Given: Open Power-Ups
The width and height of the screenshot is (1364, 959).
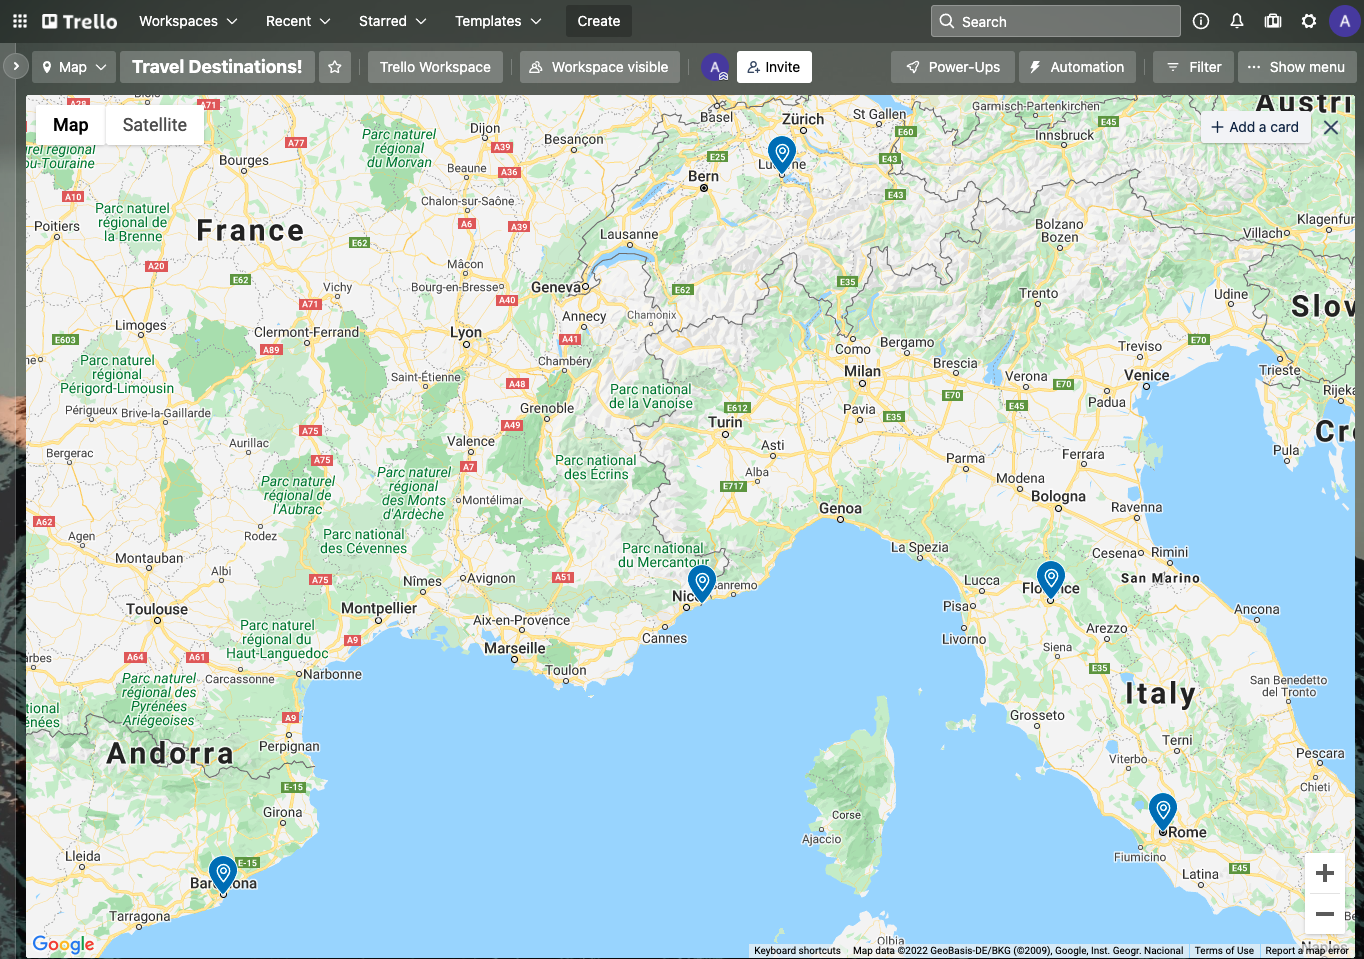Looking at the screenshot, I should tap(953, 67).
